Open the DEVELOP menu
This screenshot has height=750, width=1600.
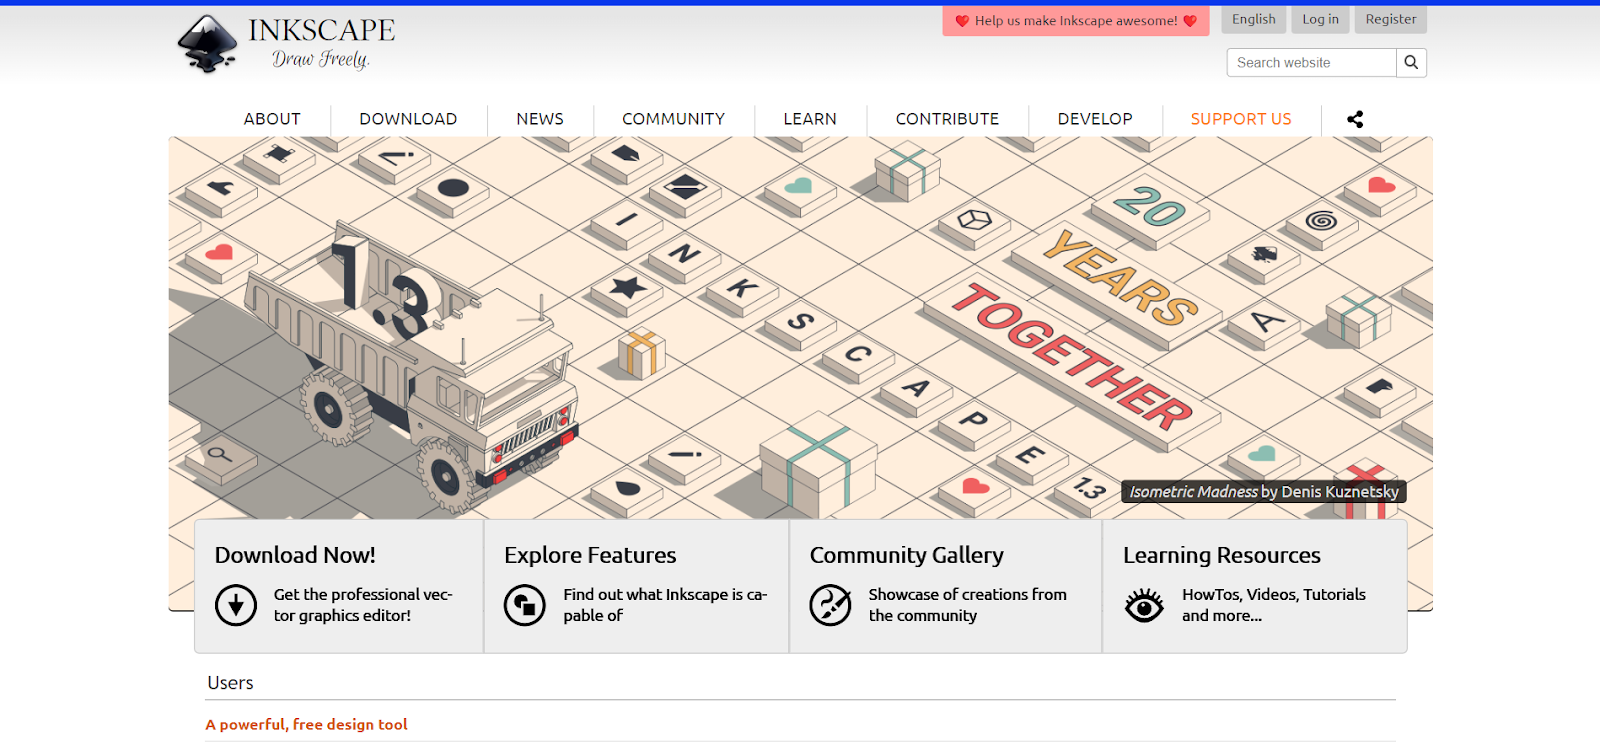(x=1095, y=119)
